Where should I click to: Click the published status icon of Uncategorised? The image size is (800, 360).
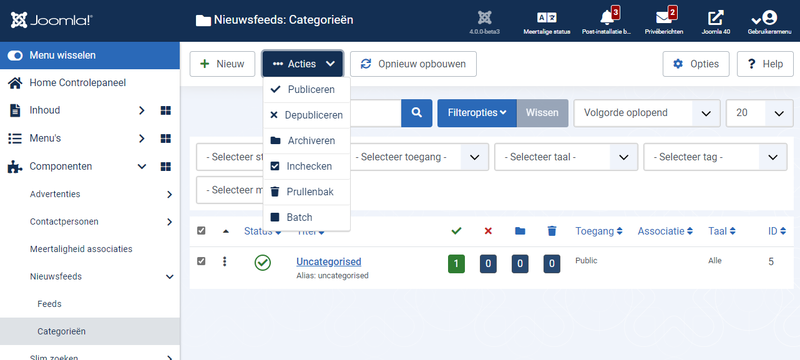263,263
